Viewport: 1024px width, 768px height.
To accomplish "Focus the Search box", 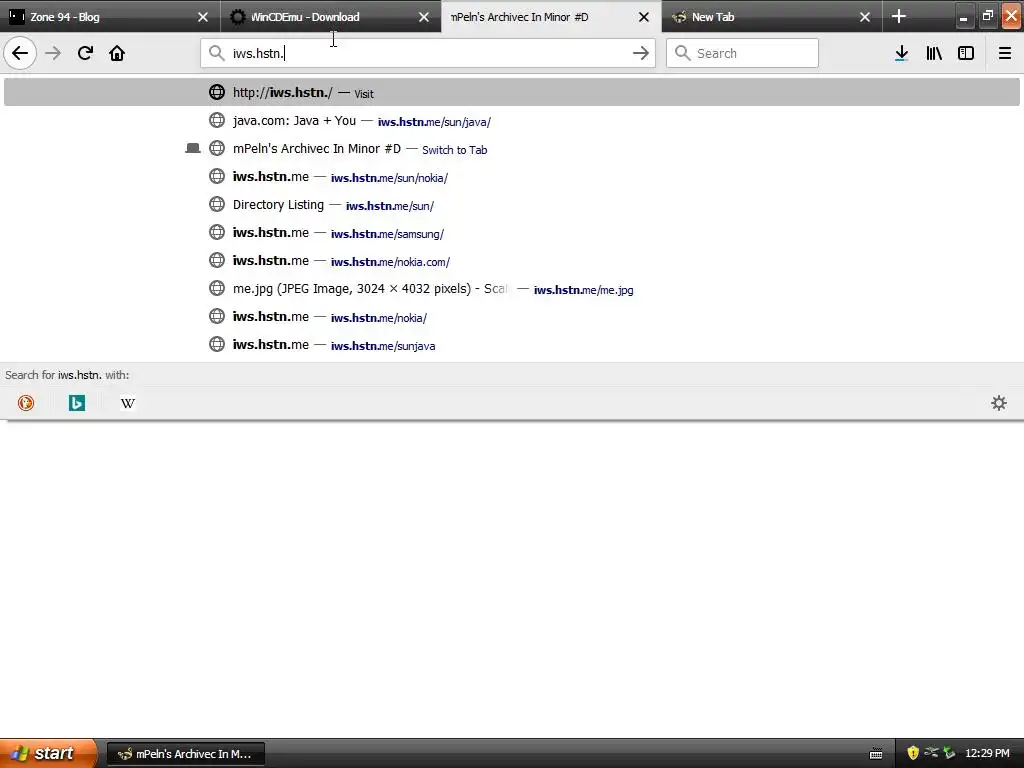I will point(742,53).
